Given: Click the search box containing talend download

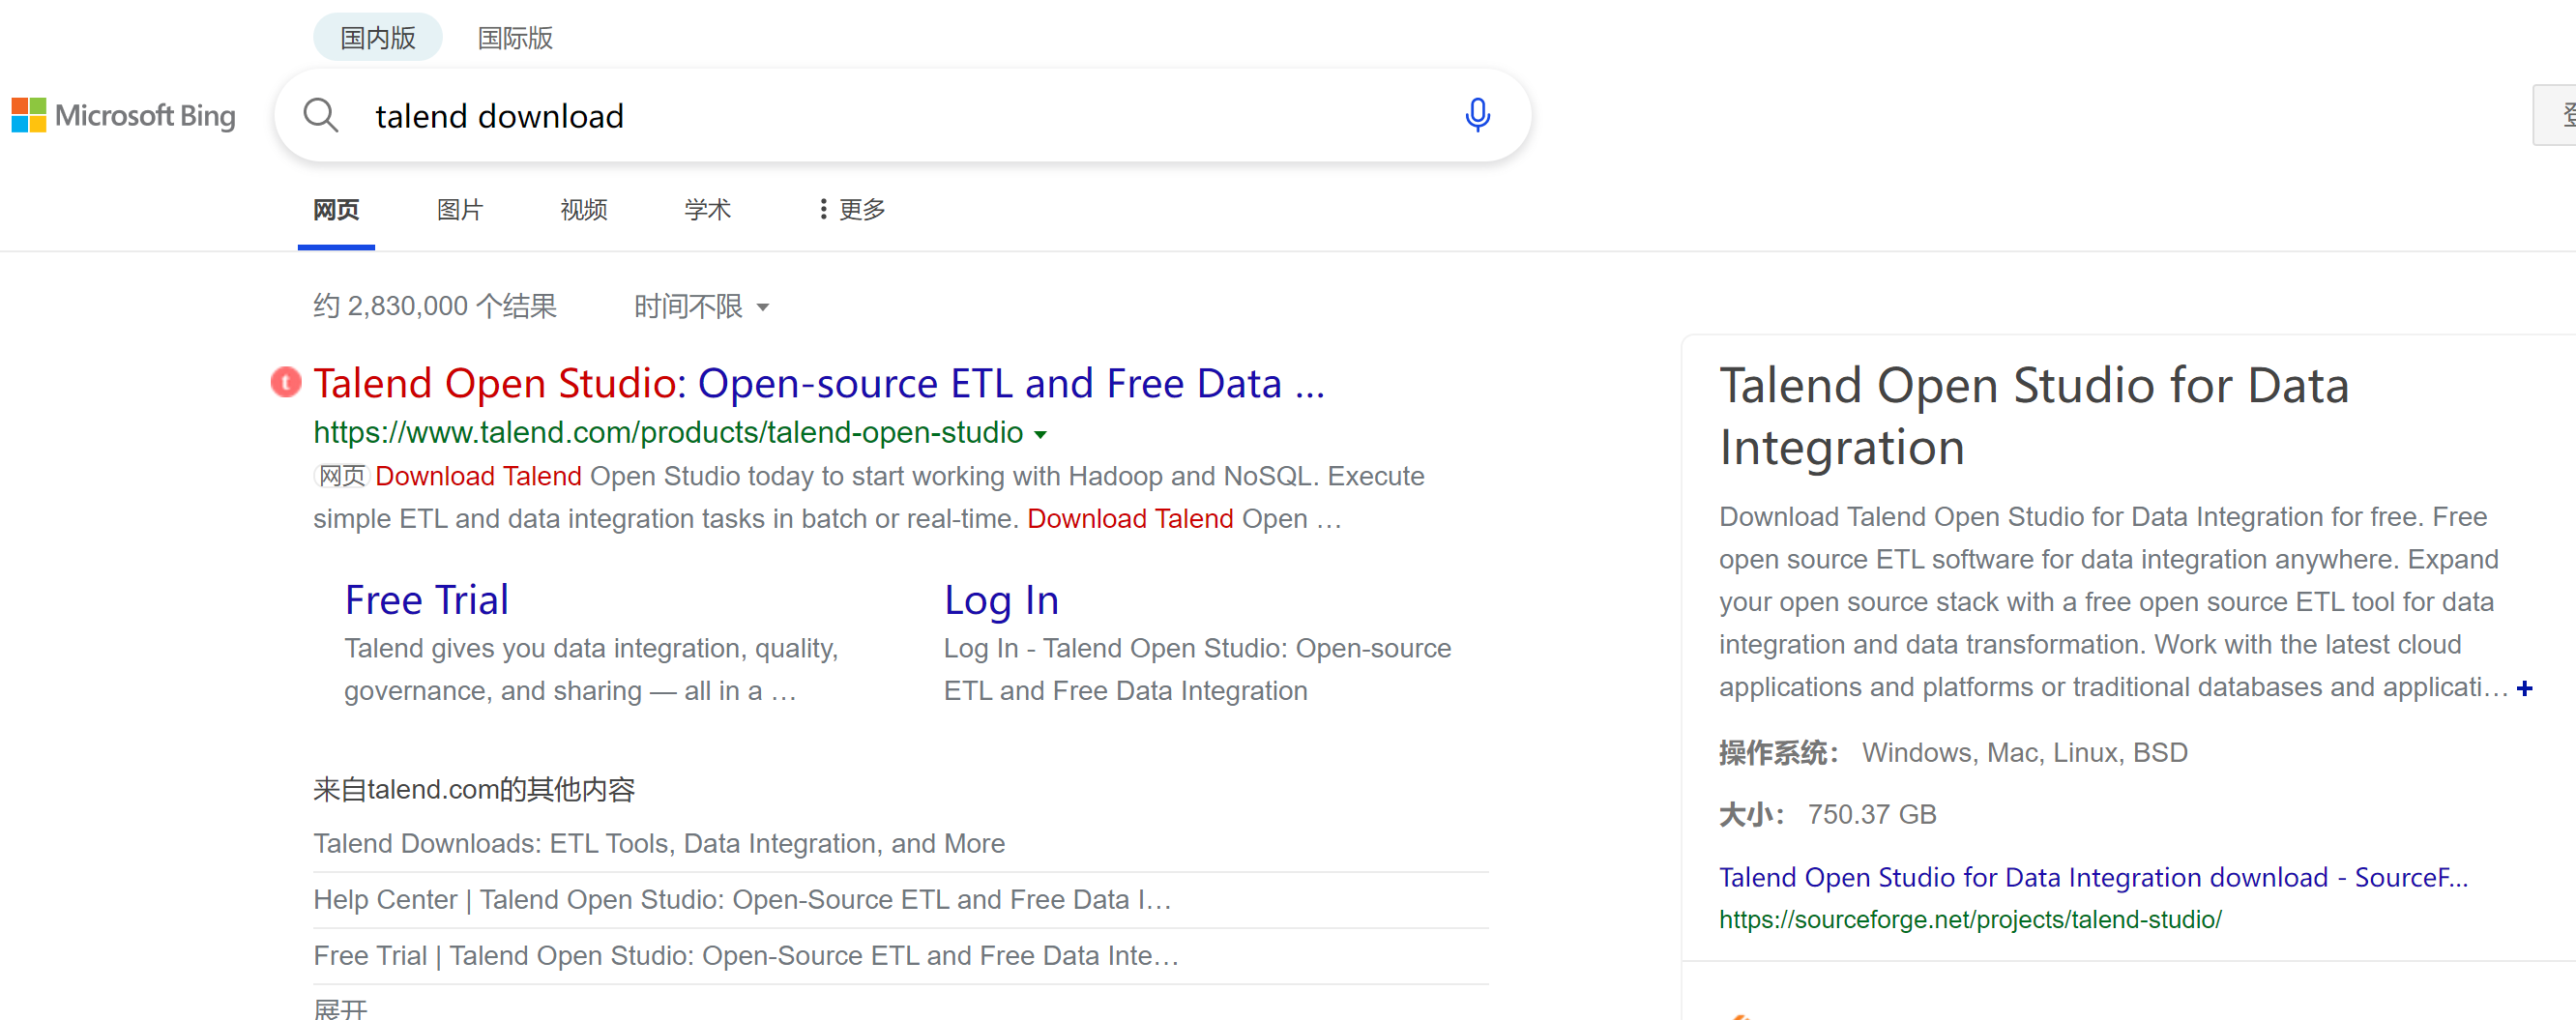Looking at the screenshot, I should tap(902, 116).
